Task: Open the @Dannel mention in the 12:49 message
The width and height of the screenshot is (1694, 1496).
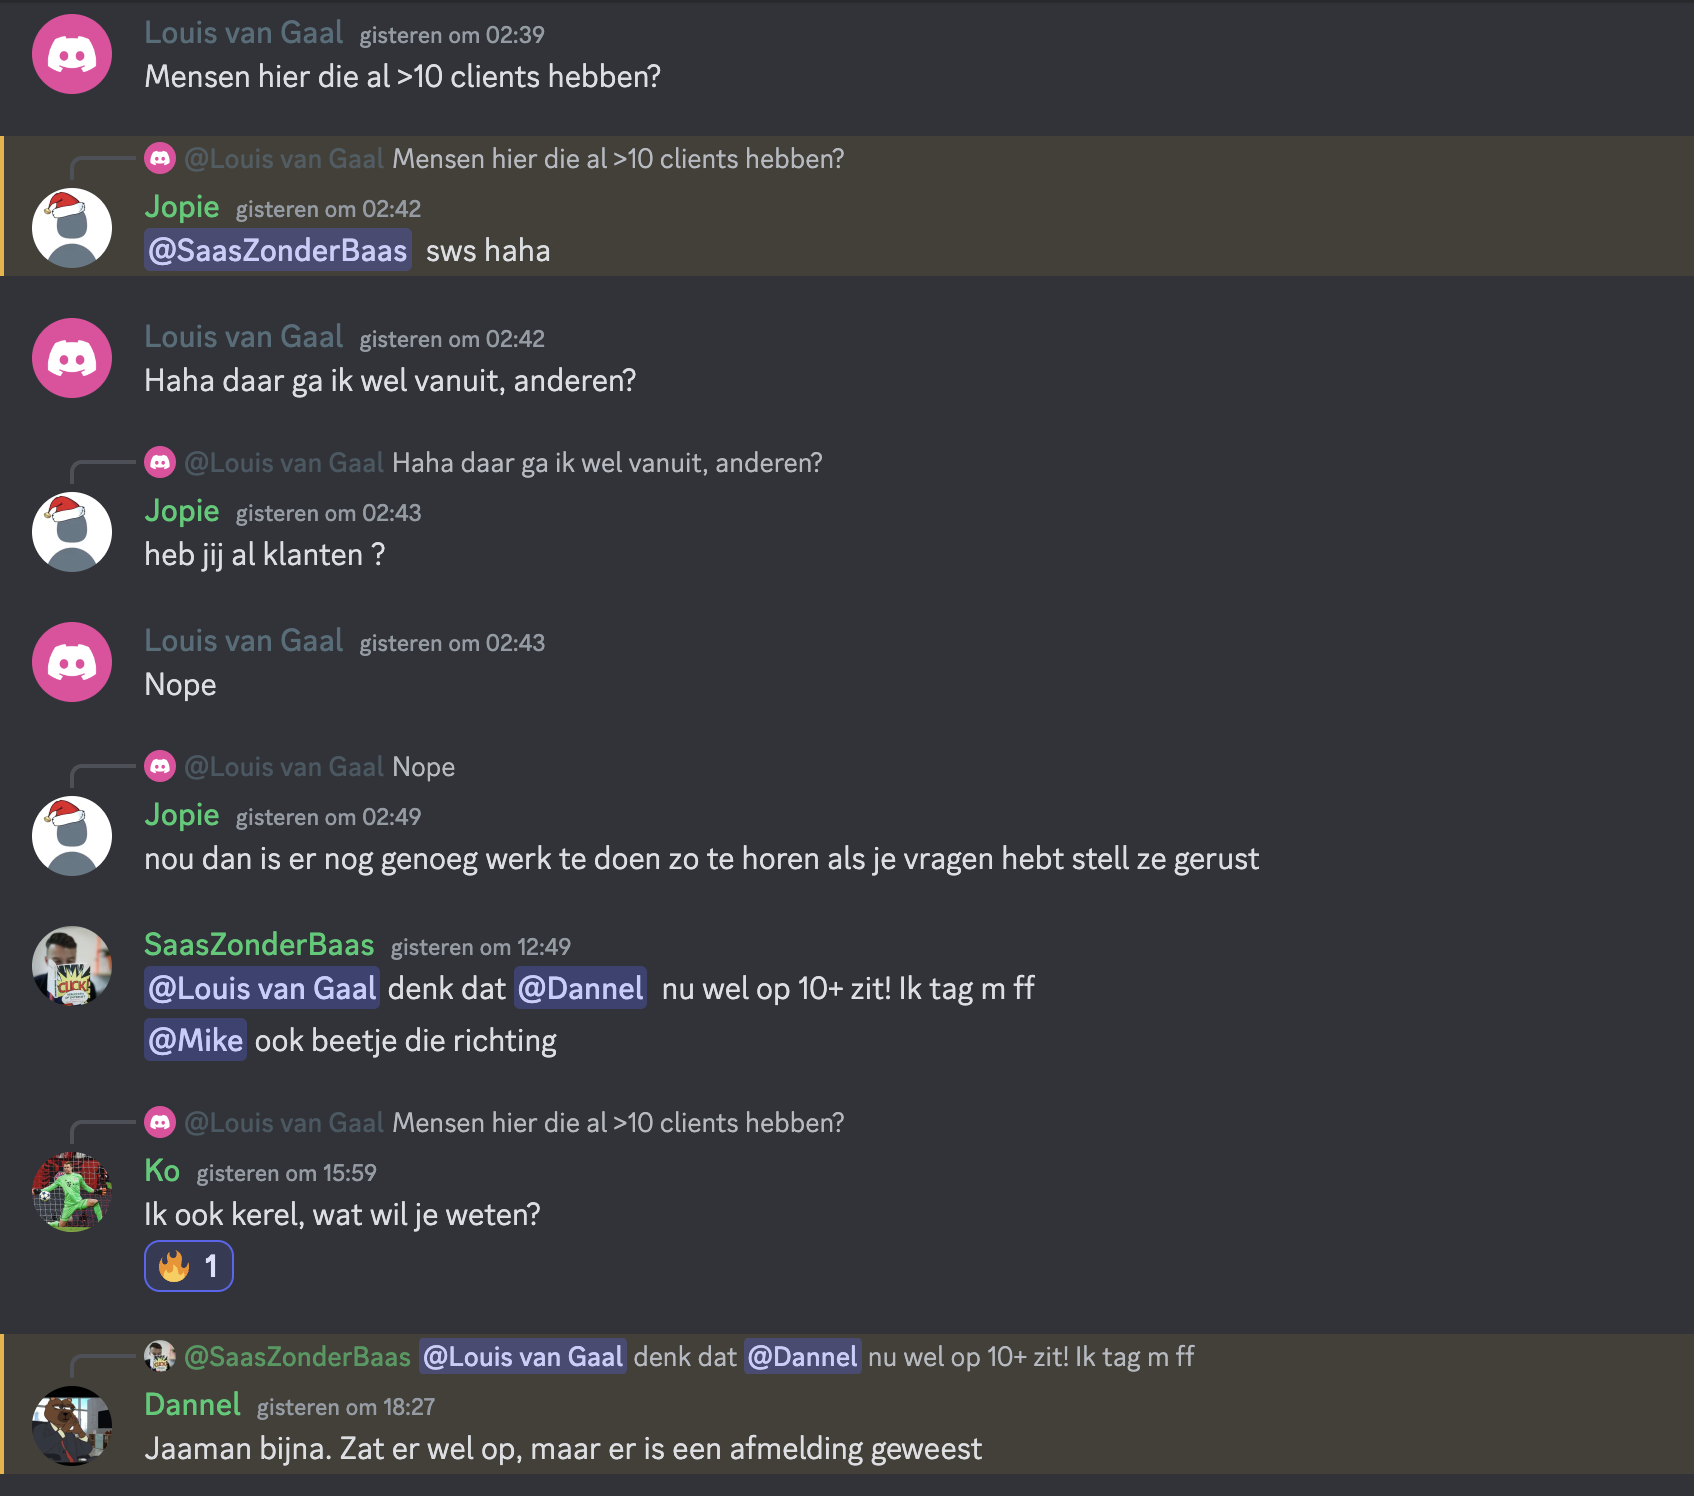Action: (581, 988)
